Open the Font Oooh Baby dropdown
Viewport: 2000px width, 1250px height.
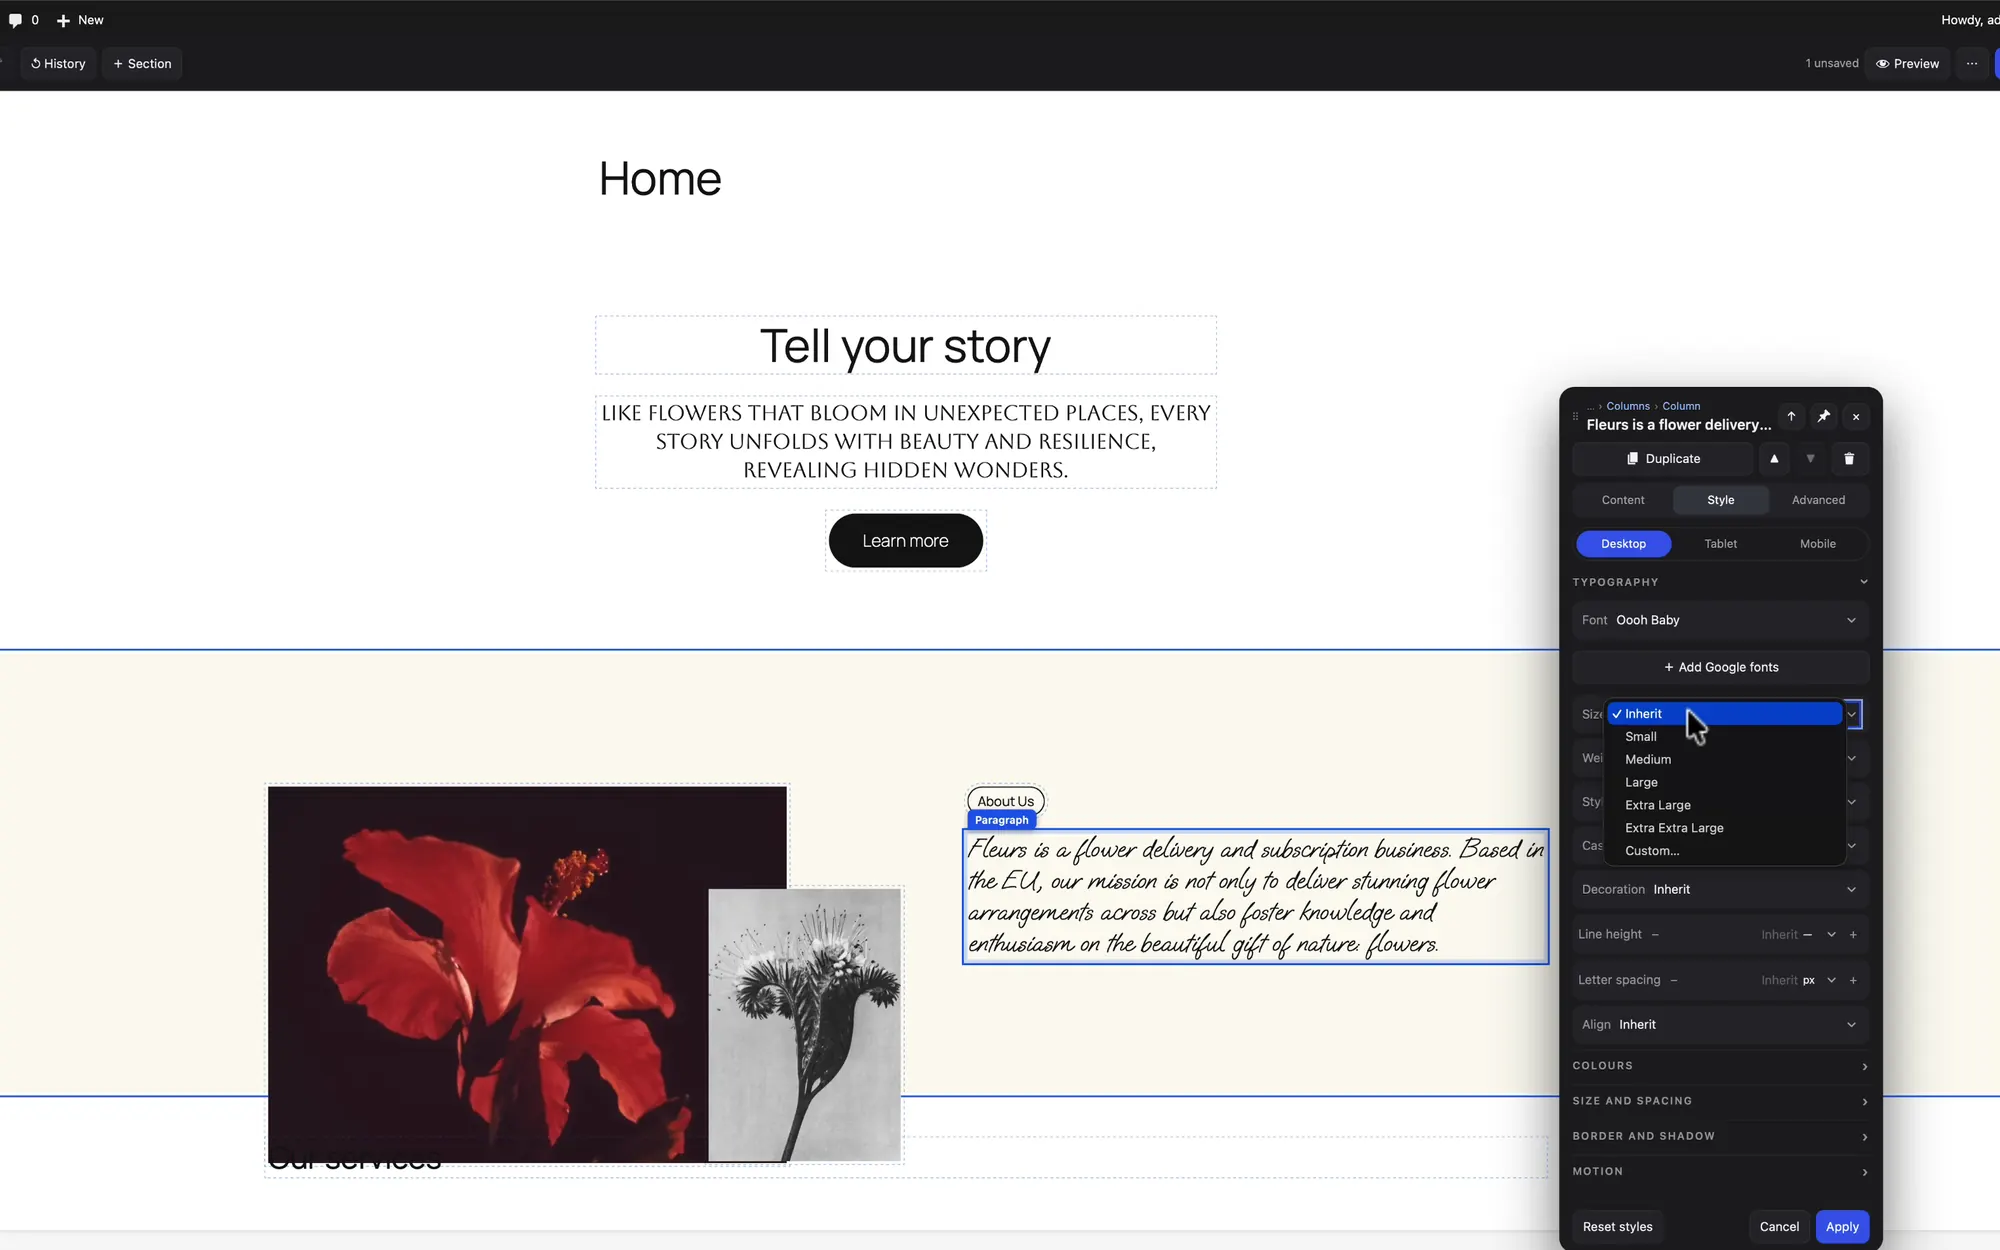coord(1720,620)
